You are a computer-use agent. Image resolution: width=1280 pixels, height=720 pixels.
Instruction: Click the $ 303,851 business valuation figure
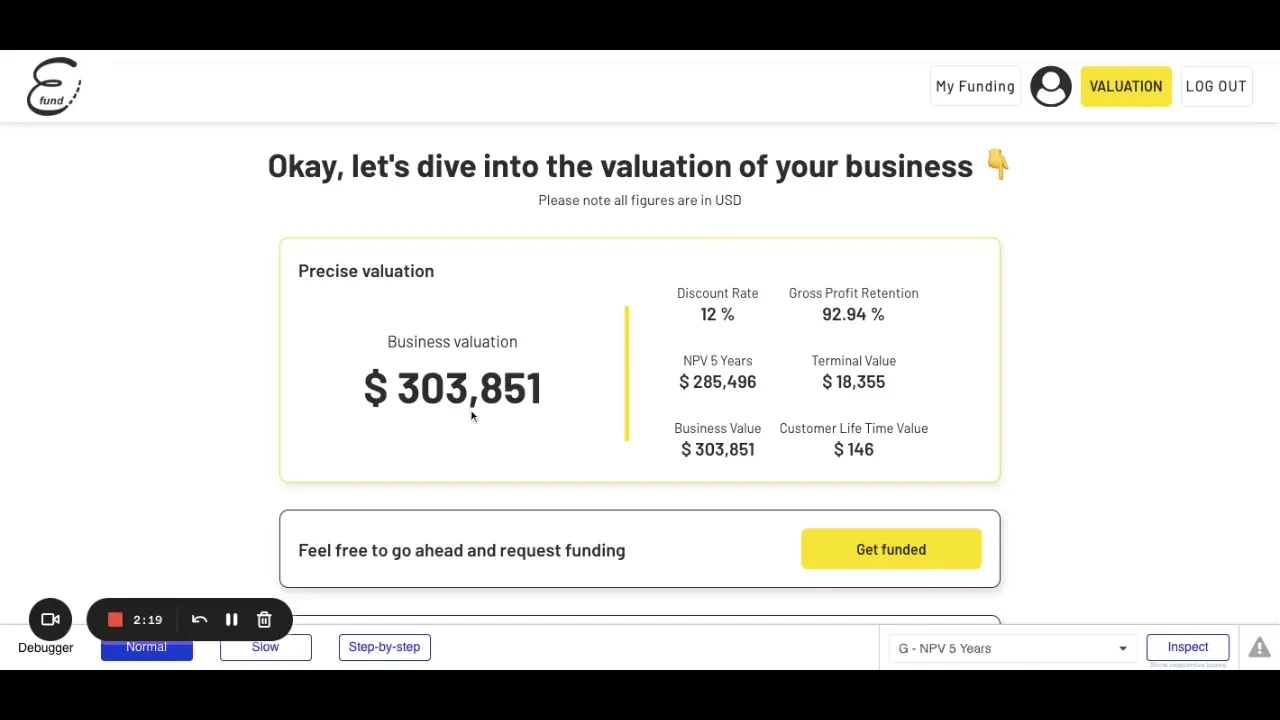tap(452, 388)
